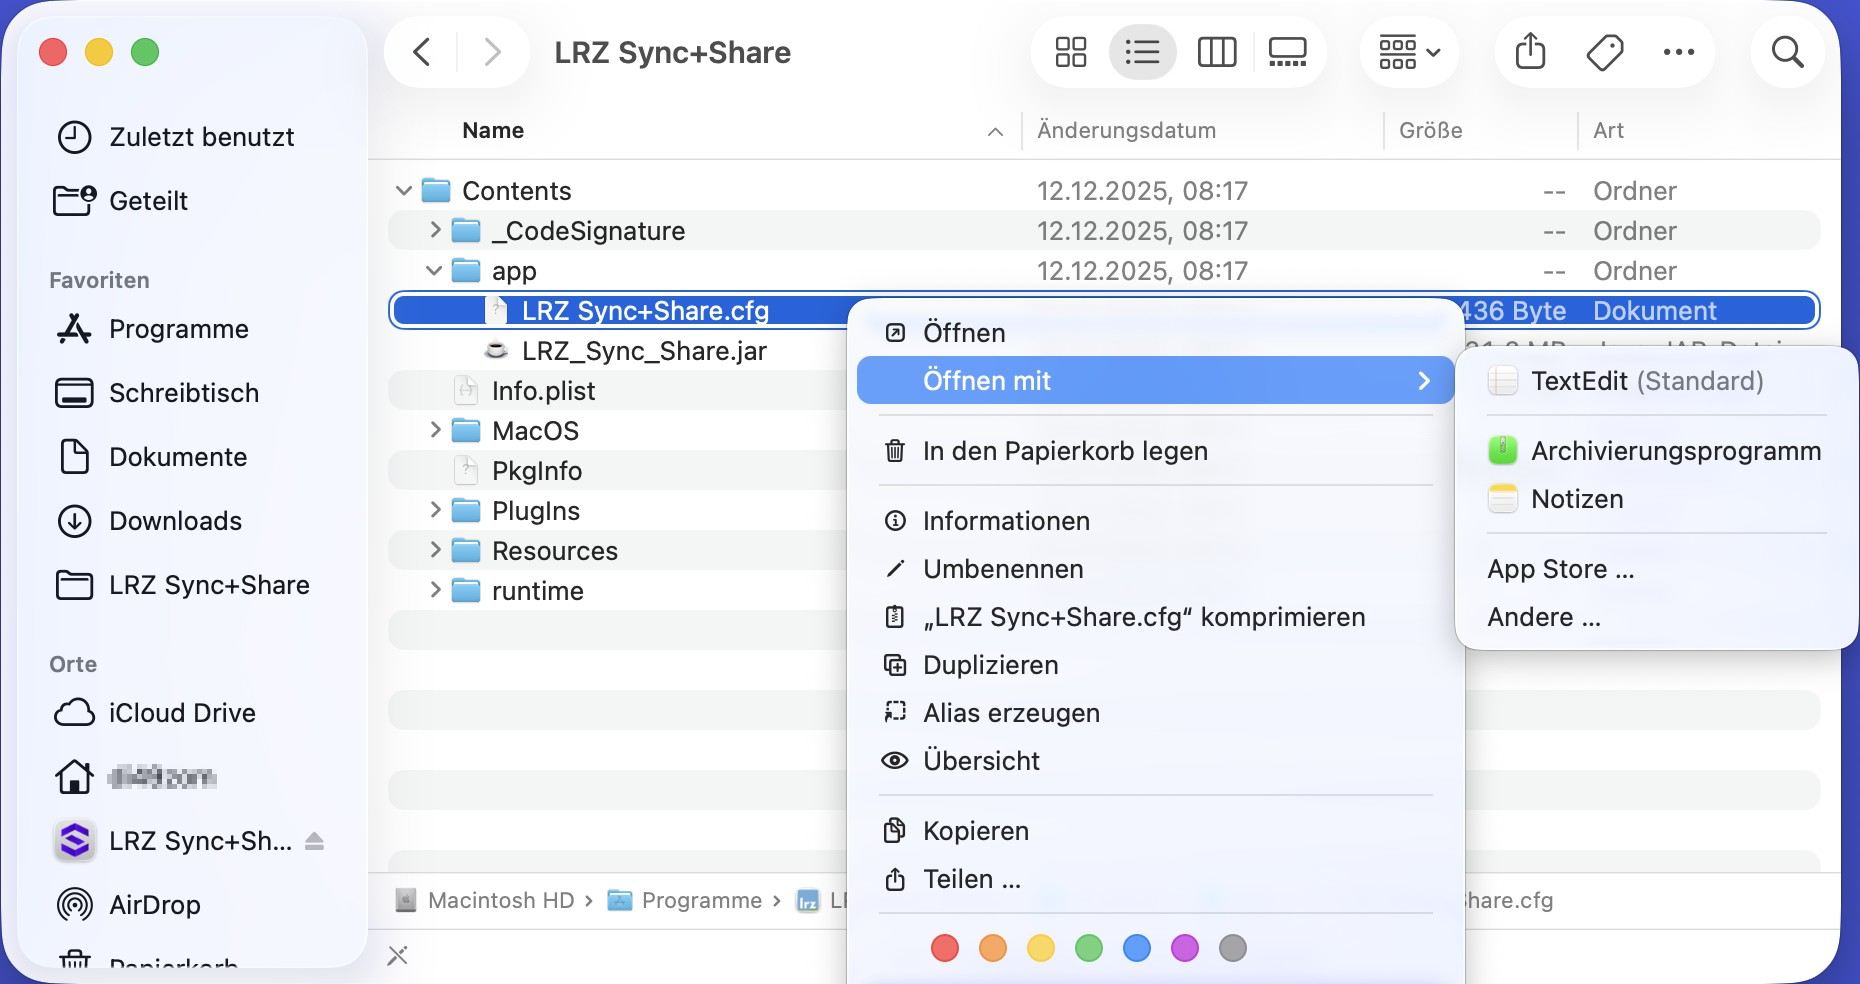Switch to icon grid view
Image resolution: width=1860 pixels, height=984 pixels.
click(x=1070, y=52)
